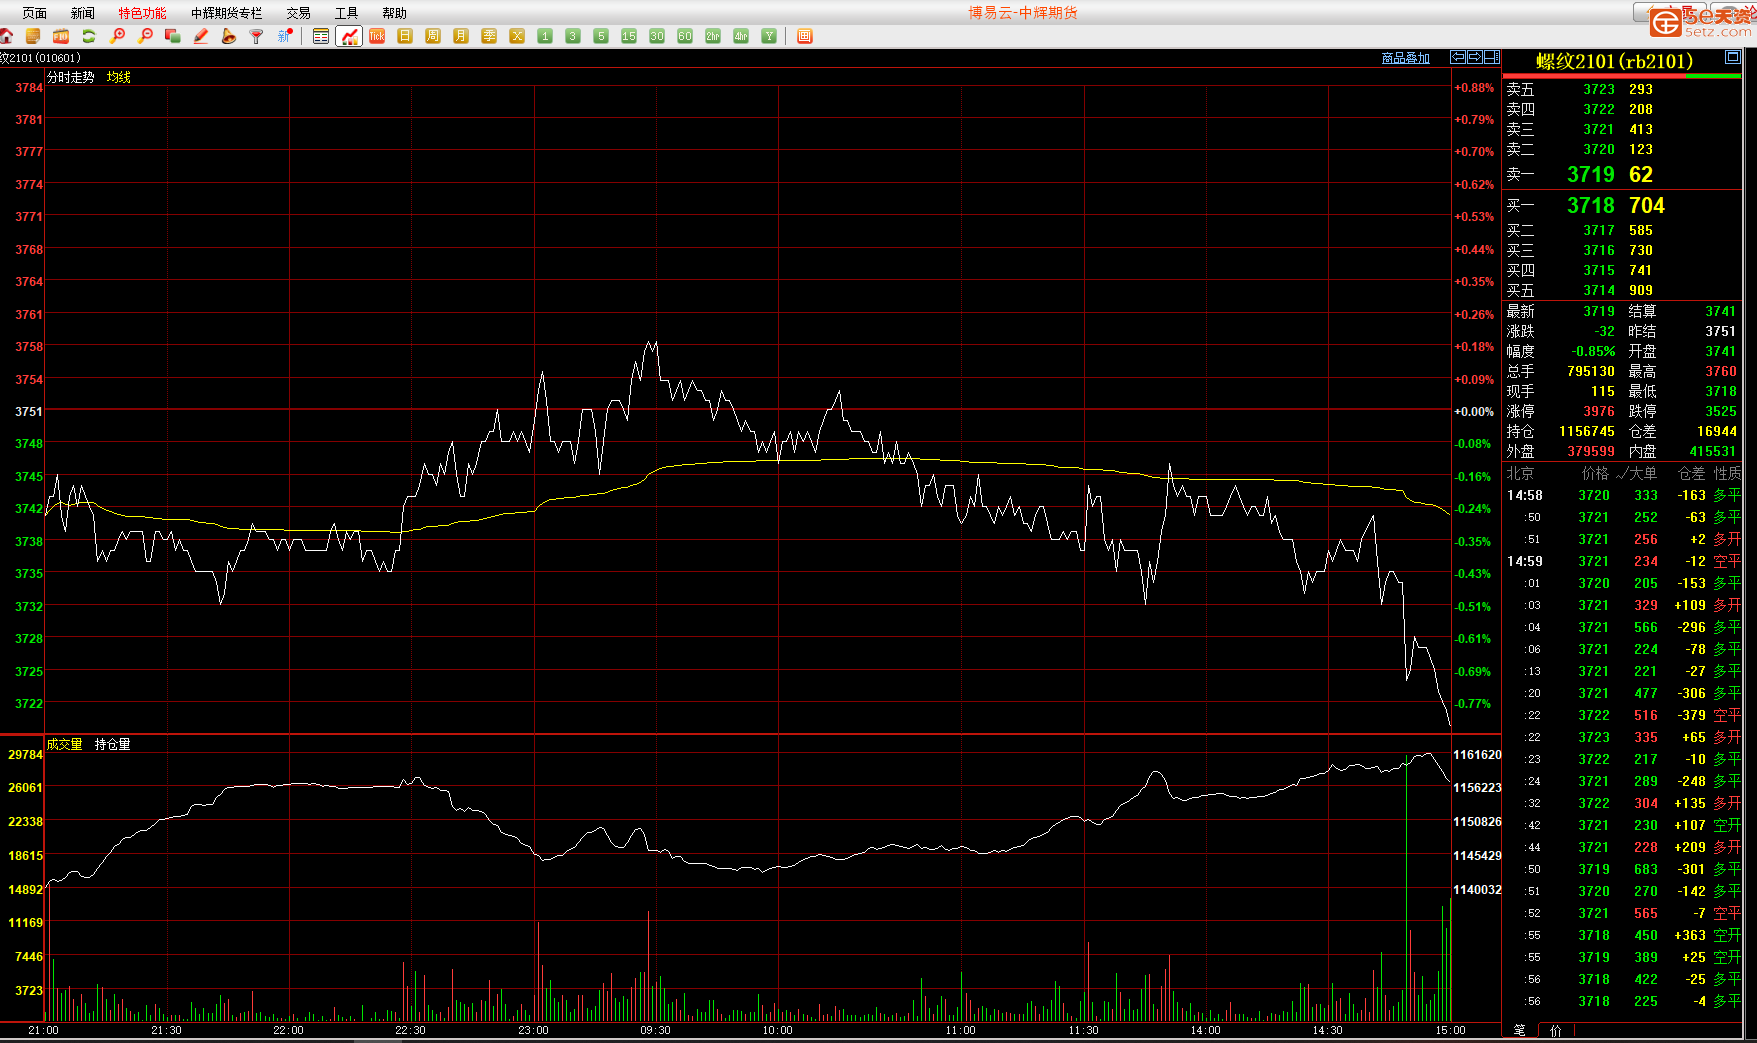Open the 中辉期货专栏 menu
Screen dimensions: 1757x1043
point(227,13)
